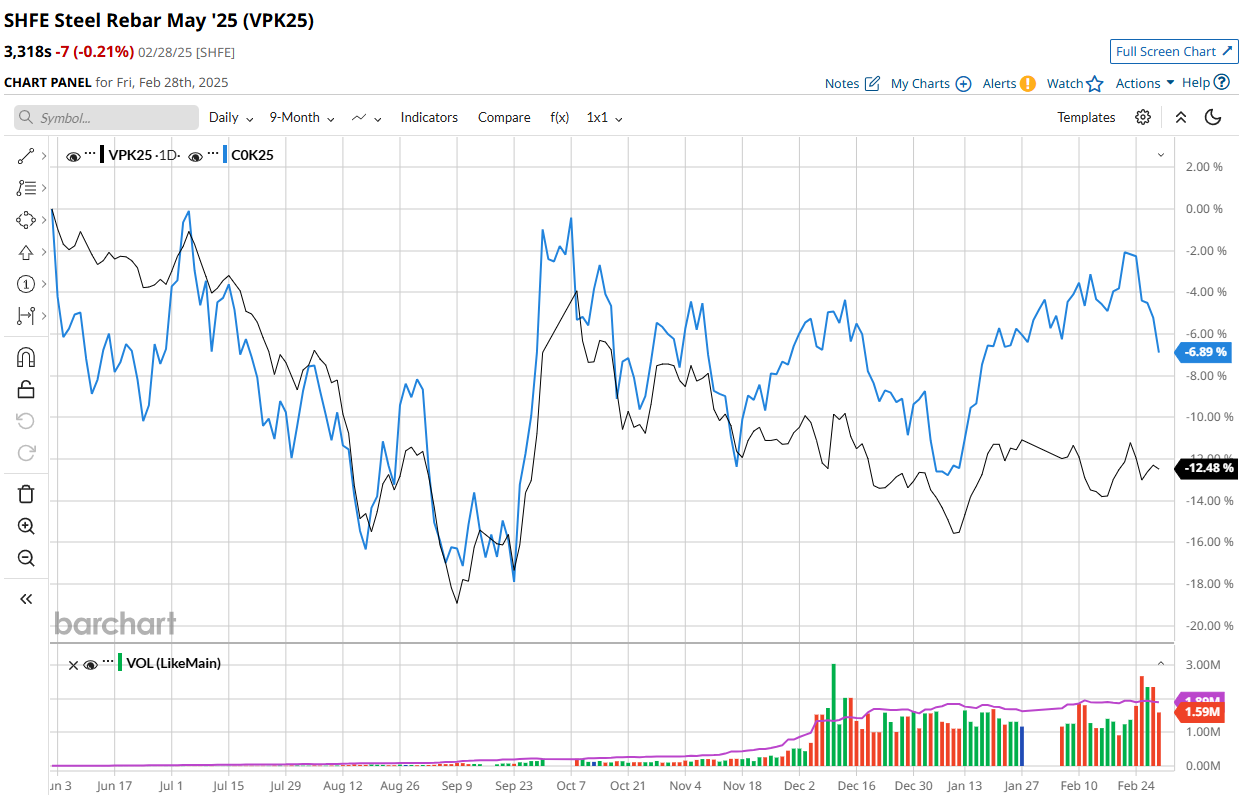Open the chart type line dropdown

coord(367,118)
